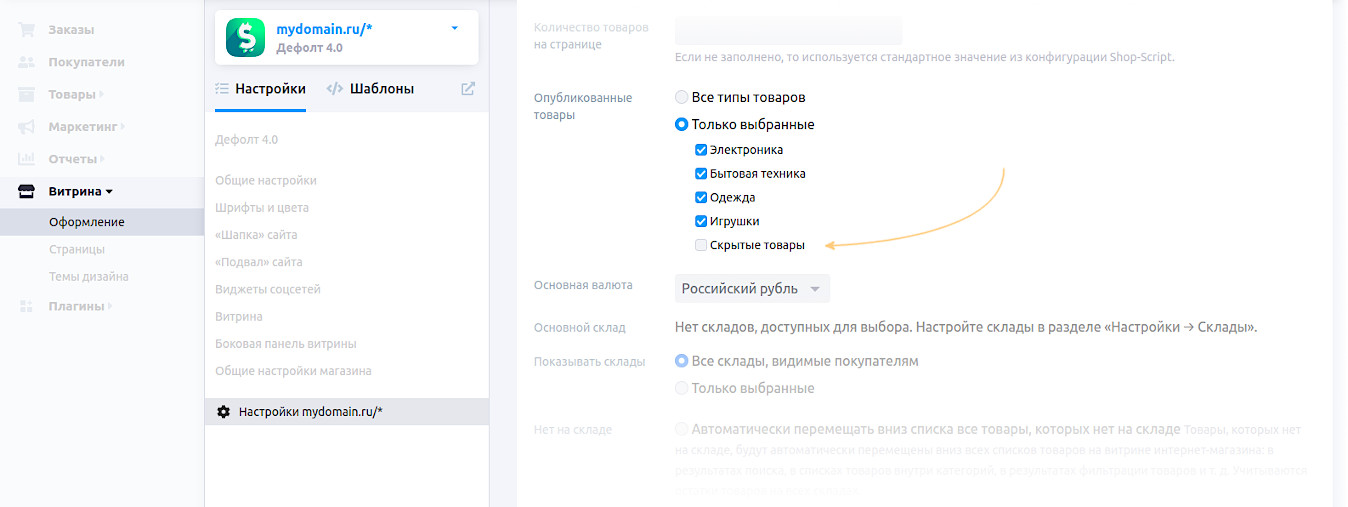This screenshot has width=1348, height=507.
Task: Click the Количество товаров на странице field
Action: point(788,30)
